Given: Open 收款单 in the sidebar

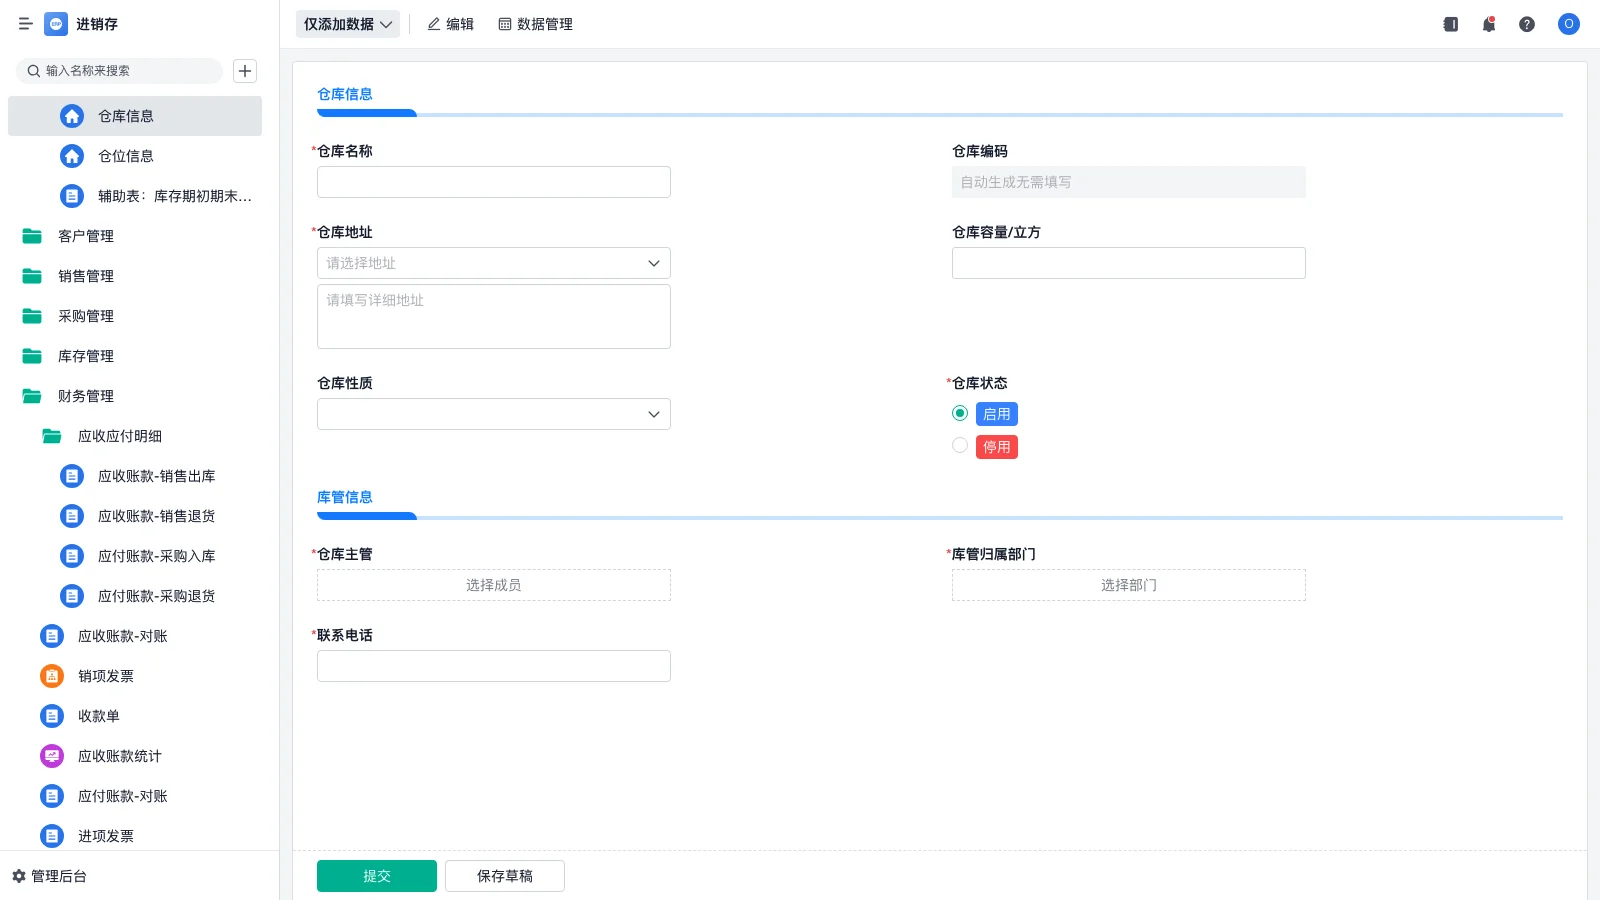Looking at the screenshot, I should click(x=135, y=716).
